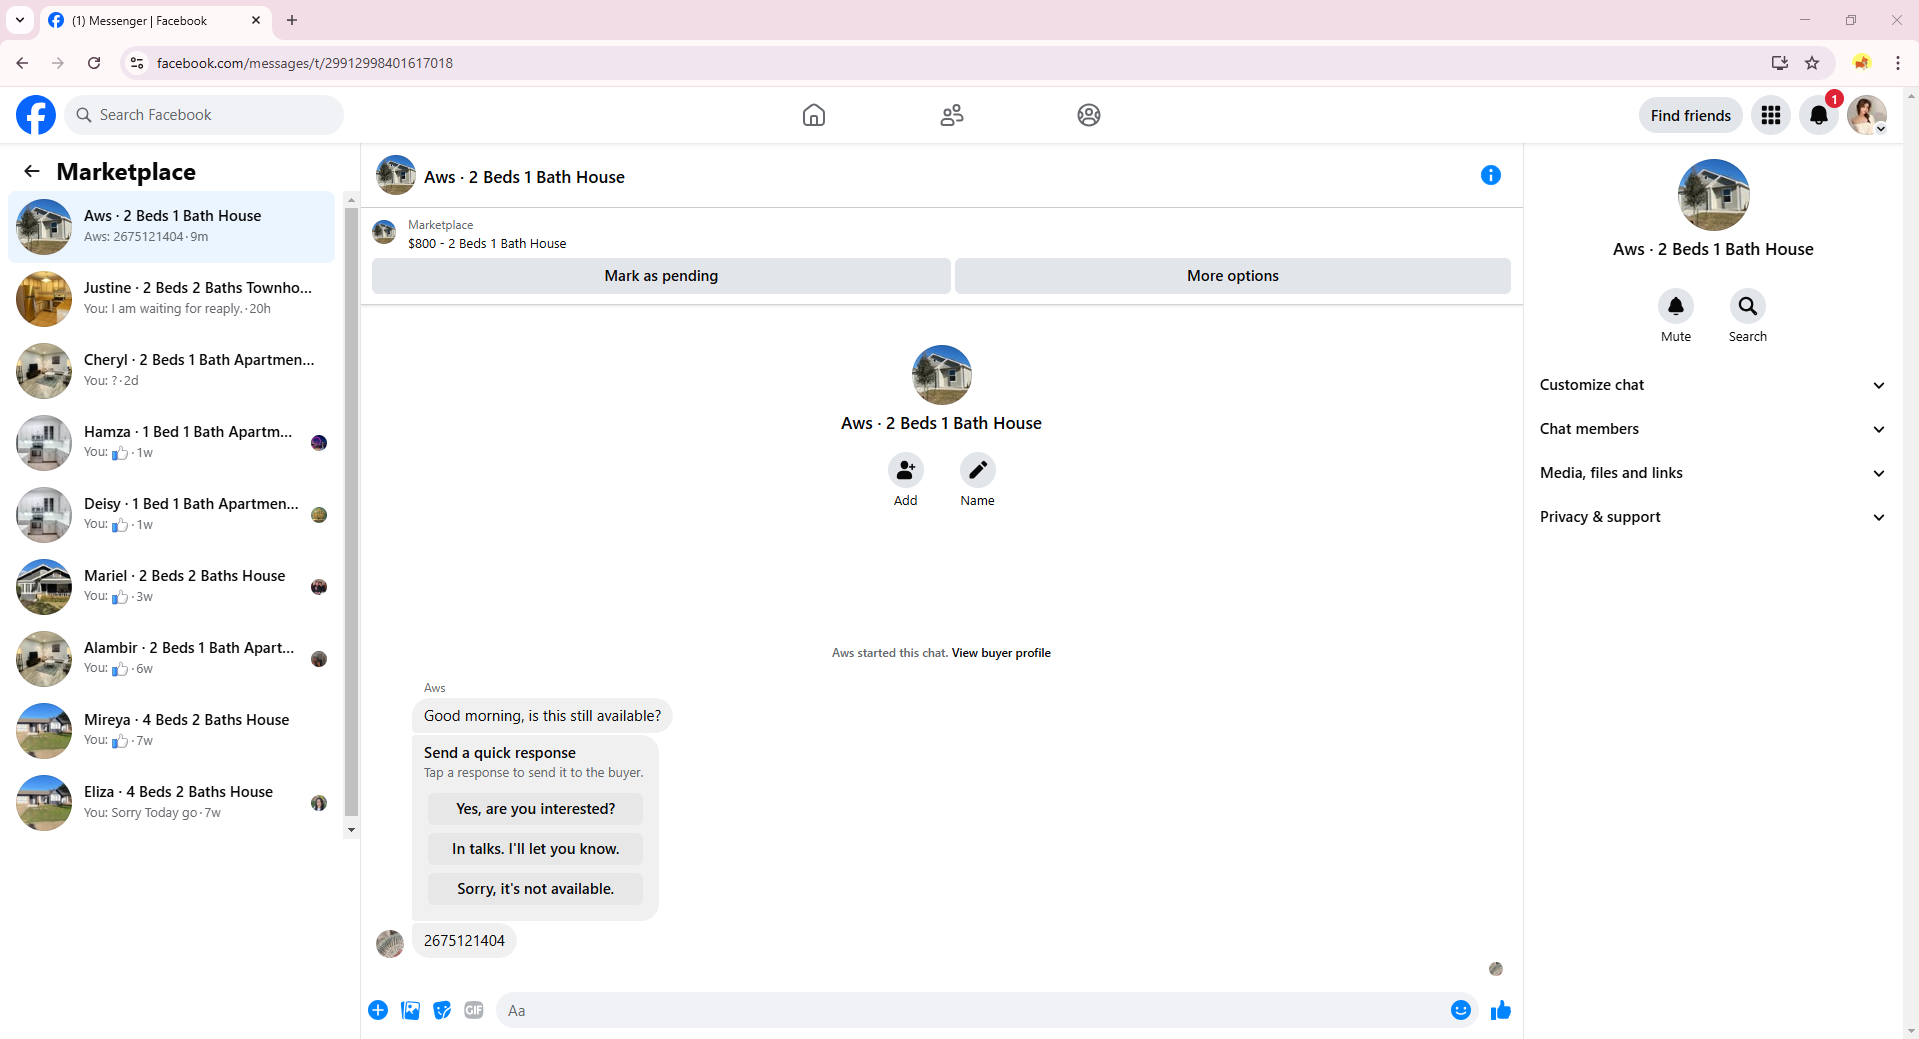Search within the conversation
The height and width of the screenshot is (1039, 1919).
pyautogui.click(x=1748, y=306)
